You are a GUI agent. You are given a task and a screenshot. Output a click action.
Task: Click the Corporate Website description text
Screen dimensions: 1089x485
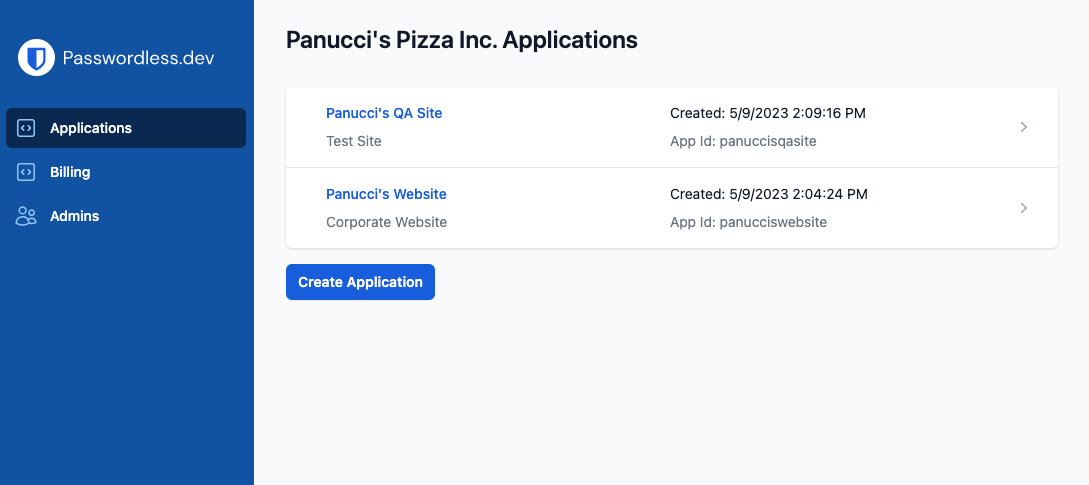[386, 222]
